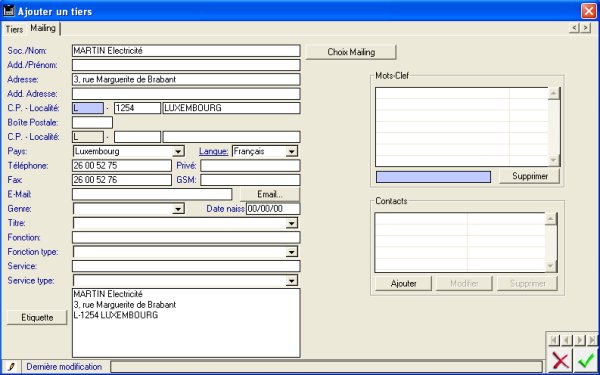Click the Langue link label
Screen dimensions: 600x375
click(214, 152)
